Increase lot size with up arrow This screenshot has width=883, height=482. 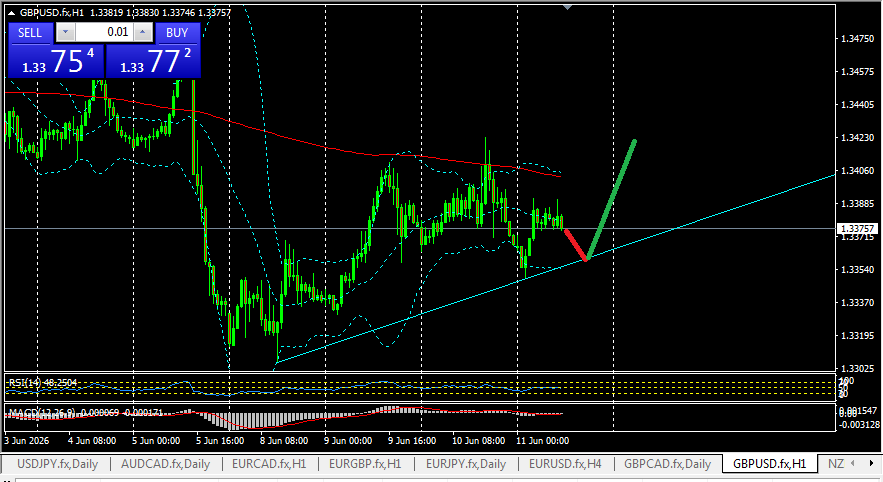click(142, 32)
